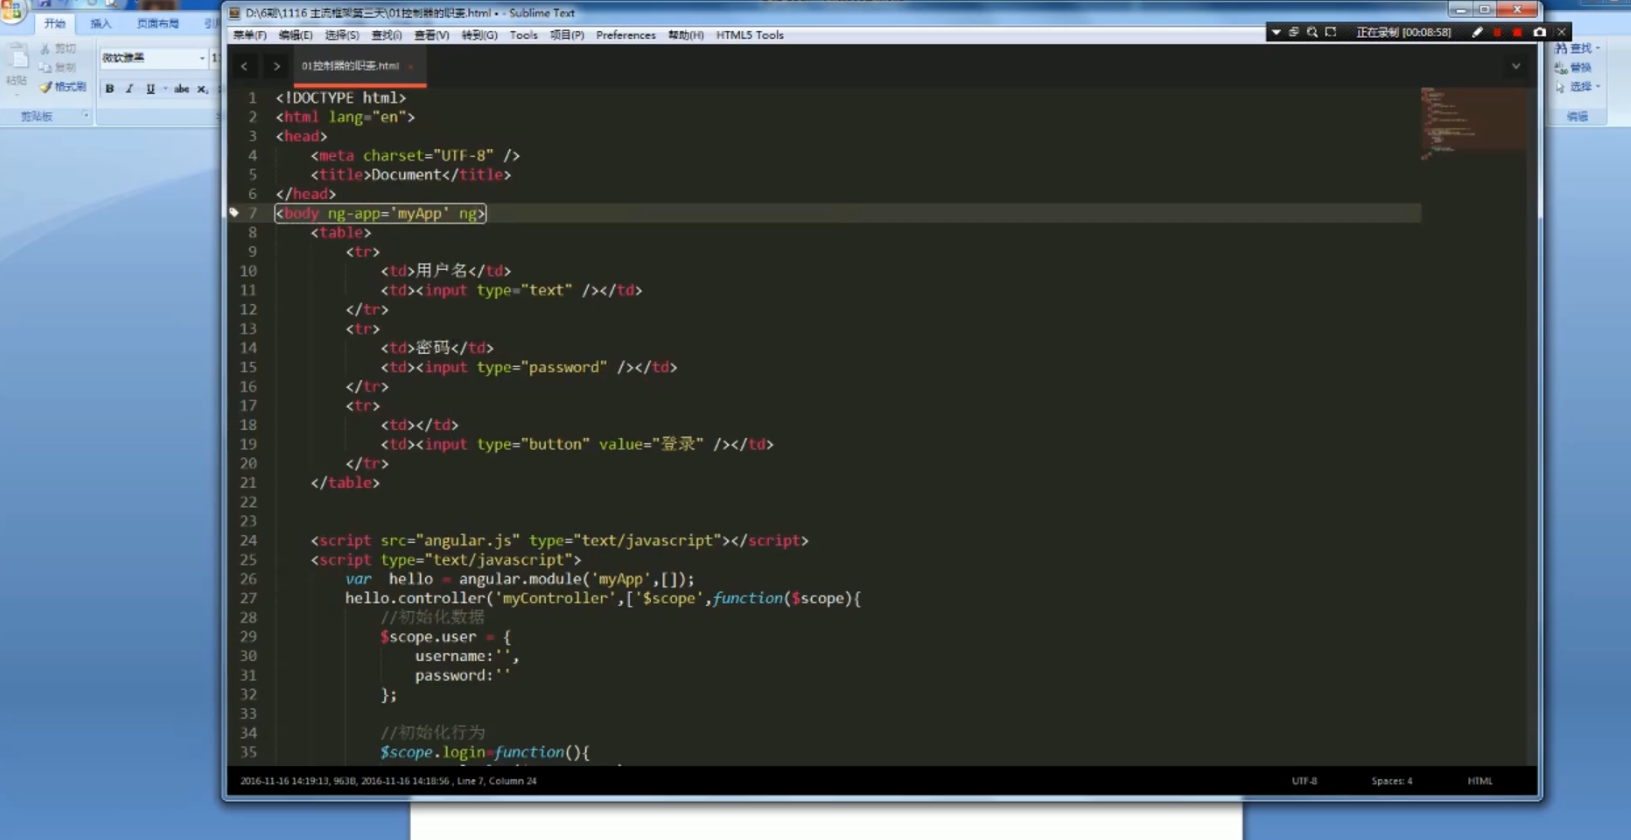Toggle Italic formatting in Word ribbon
1631x840 pixels.
[130, 89]
